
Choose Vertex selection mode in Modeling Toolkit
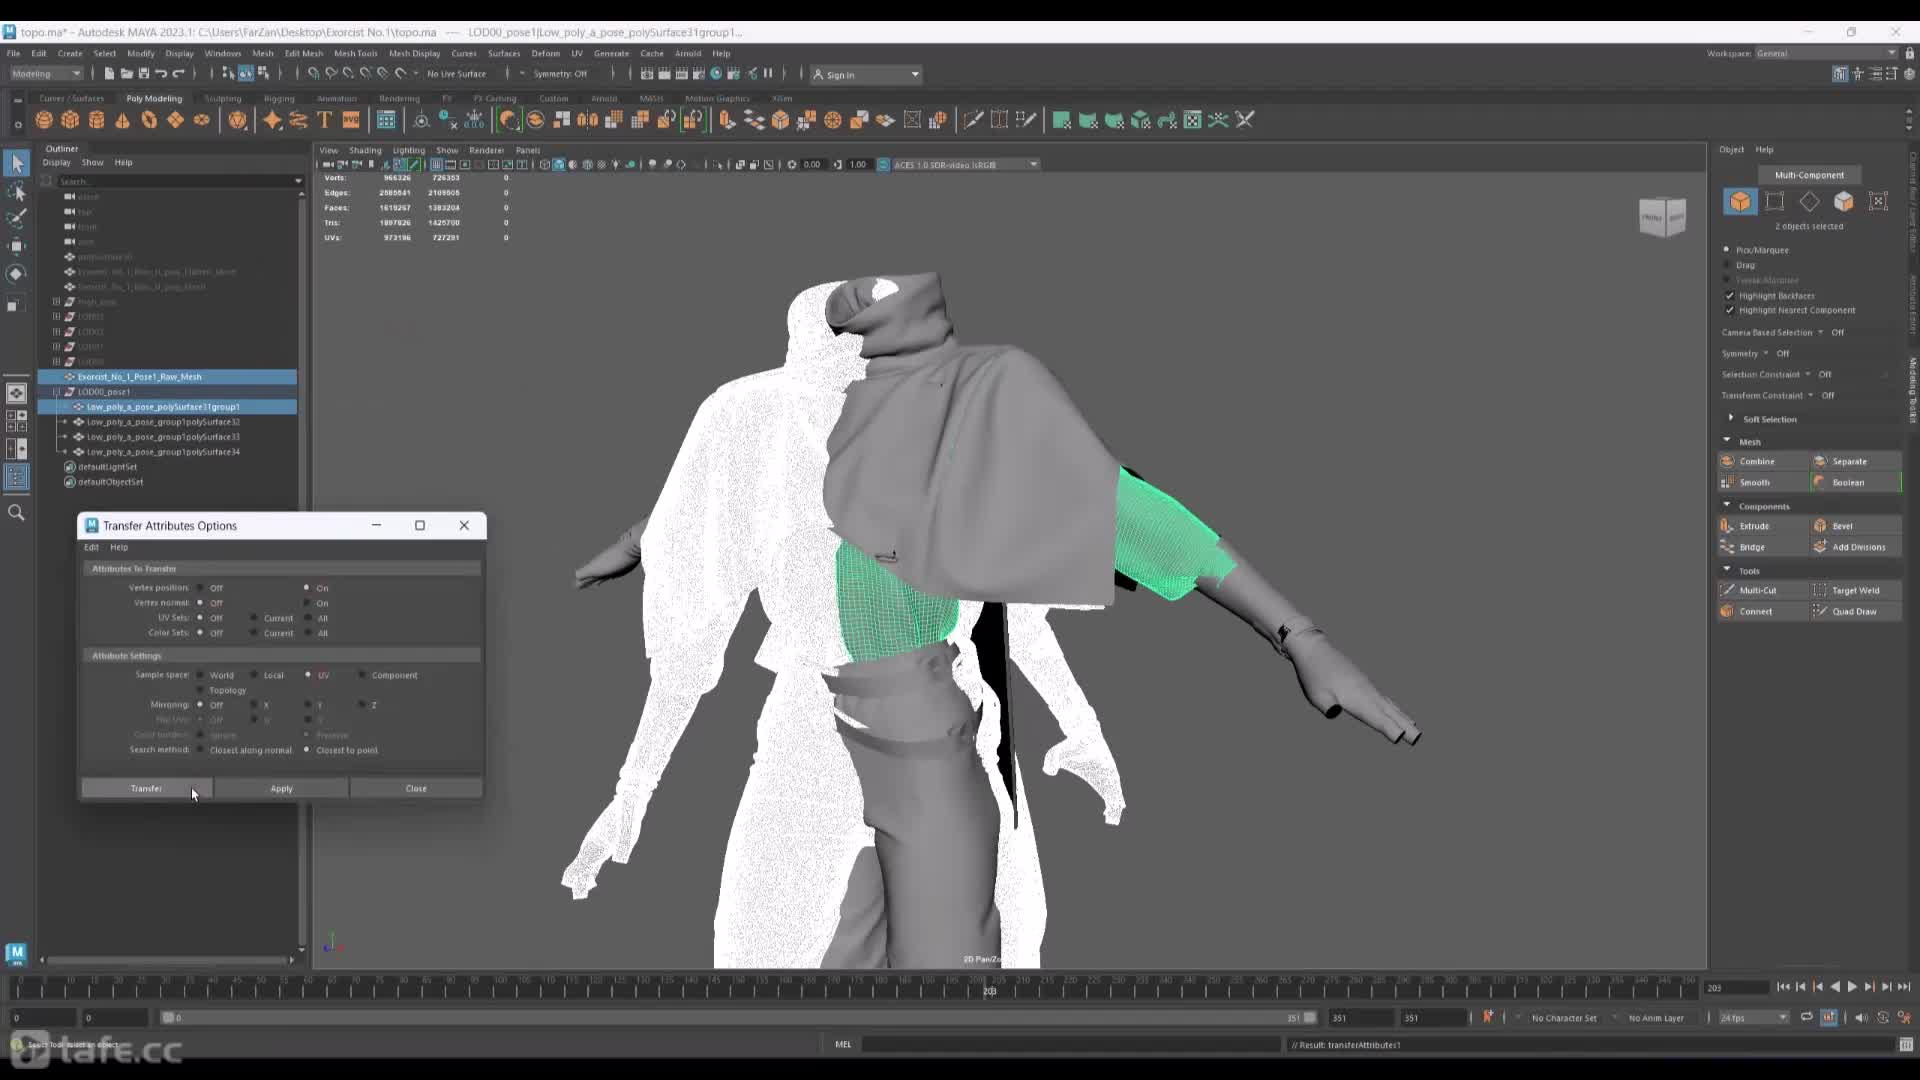pos(1775,201)
